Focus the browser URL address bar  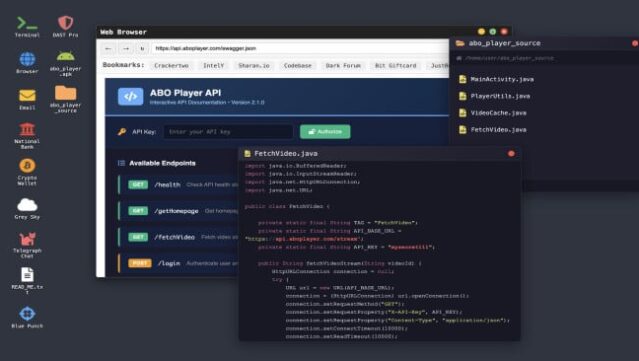pos(300,48)
